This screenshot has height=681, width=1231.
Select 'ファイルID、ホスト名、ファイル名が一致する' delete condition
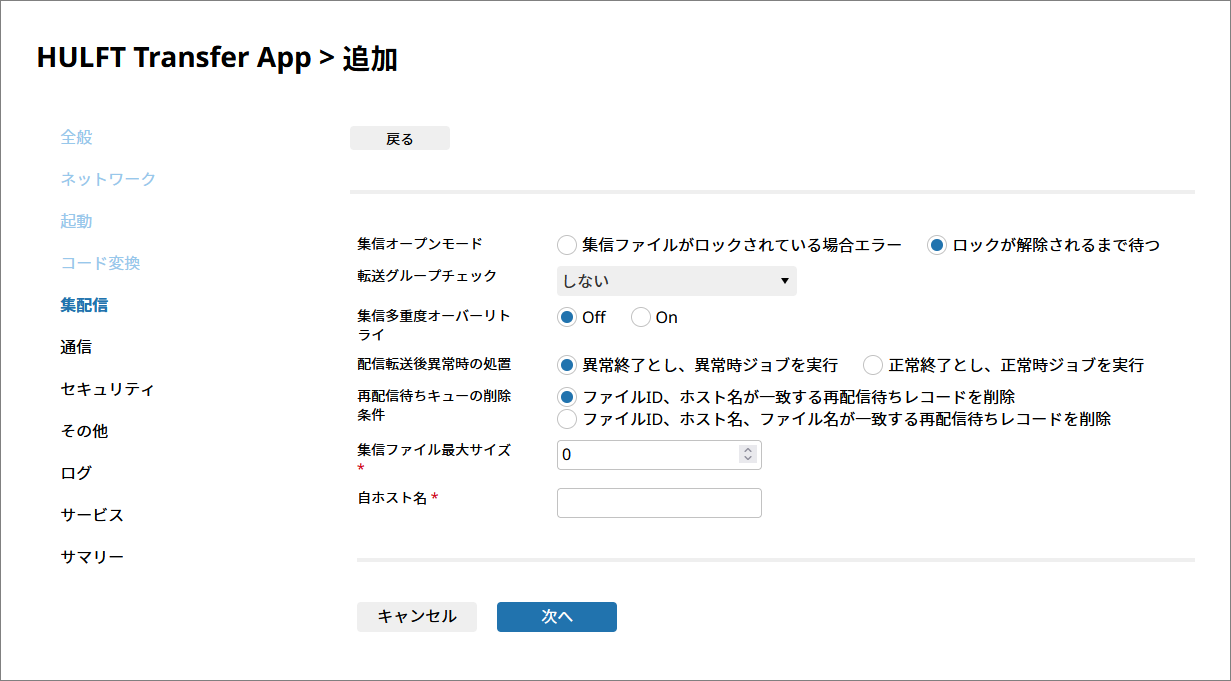click(x=567, y=419)
